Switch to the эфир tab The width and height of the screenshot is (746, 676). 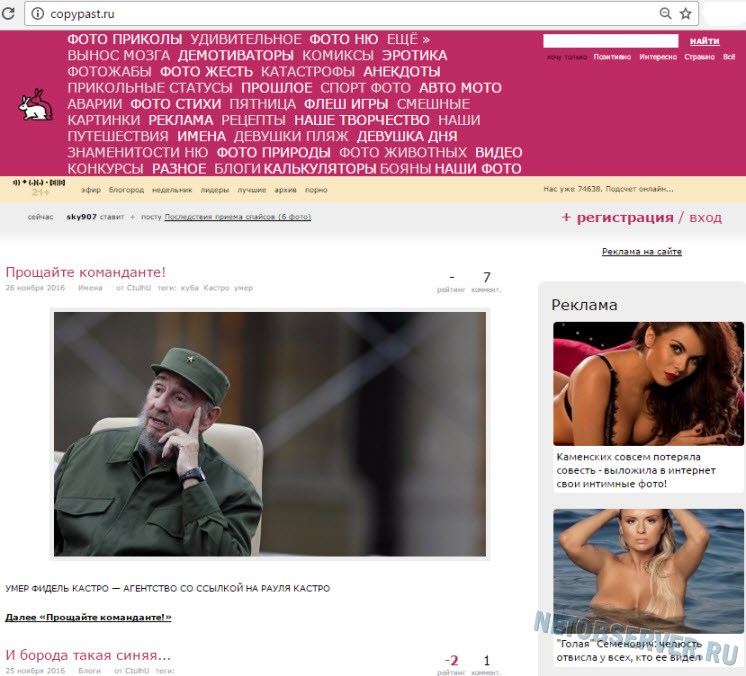(x=90, y=190)
